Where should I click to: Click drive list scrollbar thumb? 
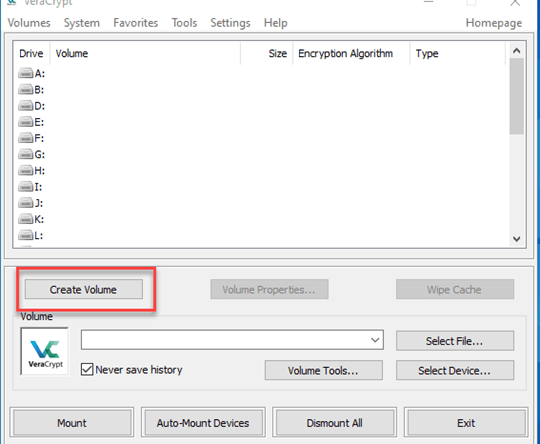click(x=517, y=96)
